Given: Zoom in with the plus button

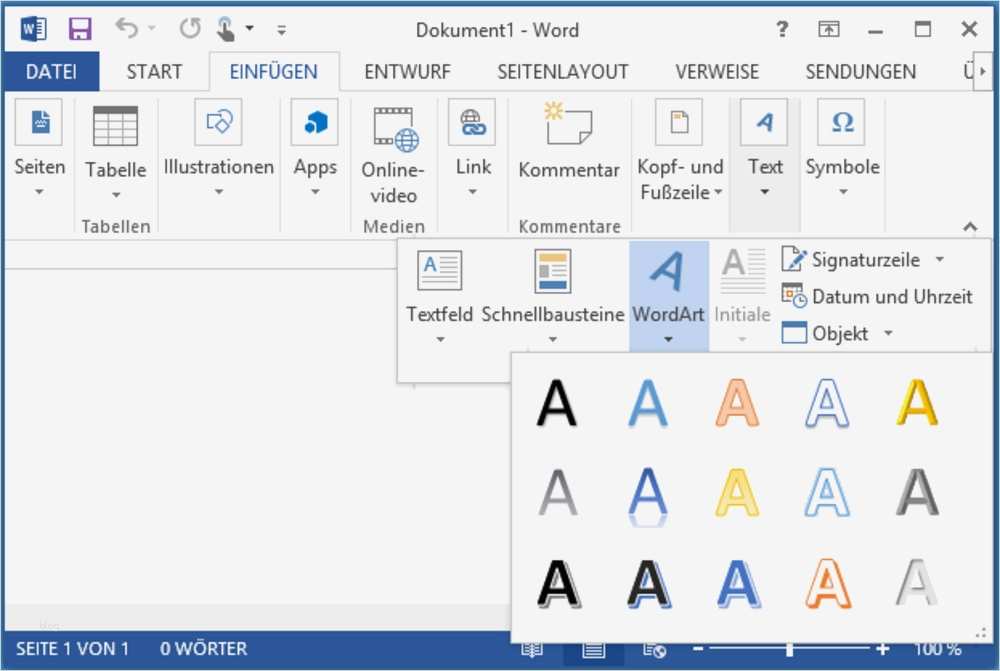Looking at the screenshot, I should pyautogui.click(x=883, y=649).
